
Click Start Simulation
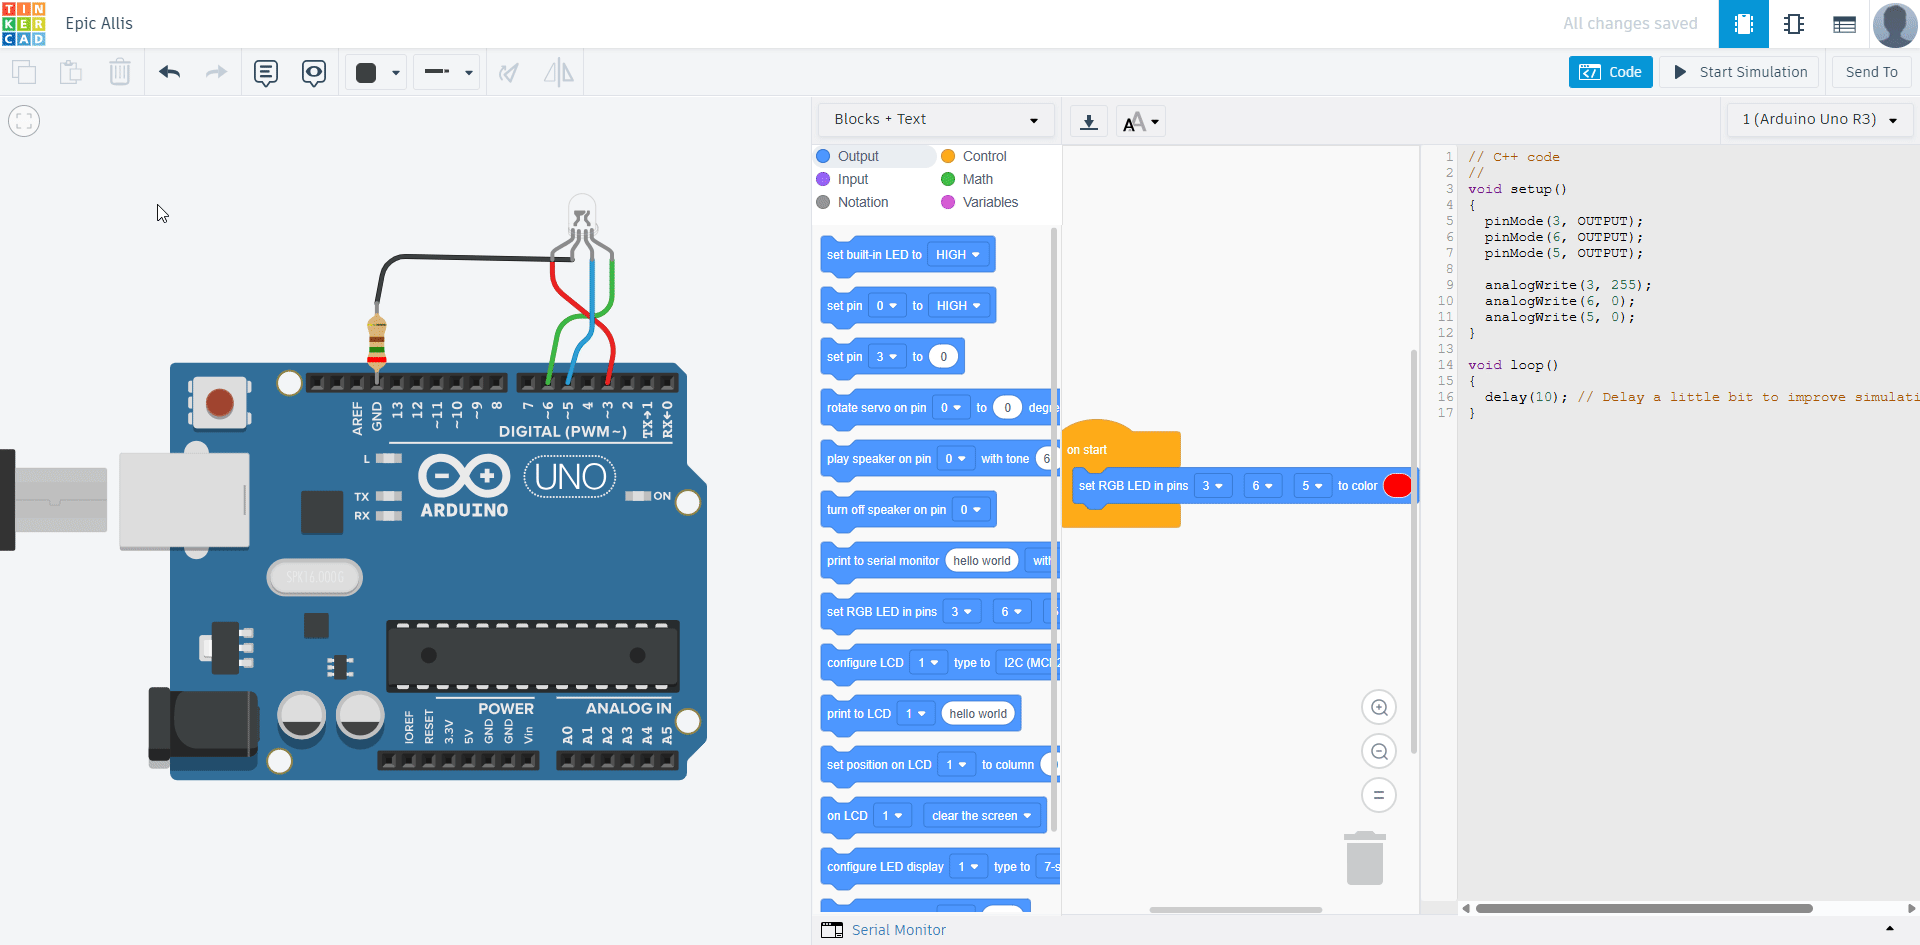1741,72
